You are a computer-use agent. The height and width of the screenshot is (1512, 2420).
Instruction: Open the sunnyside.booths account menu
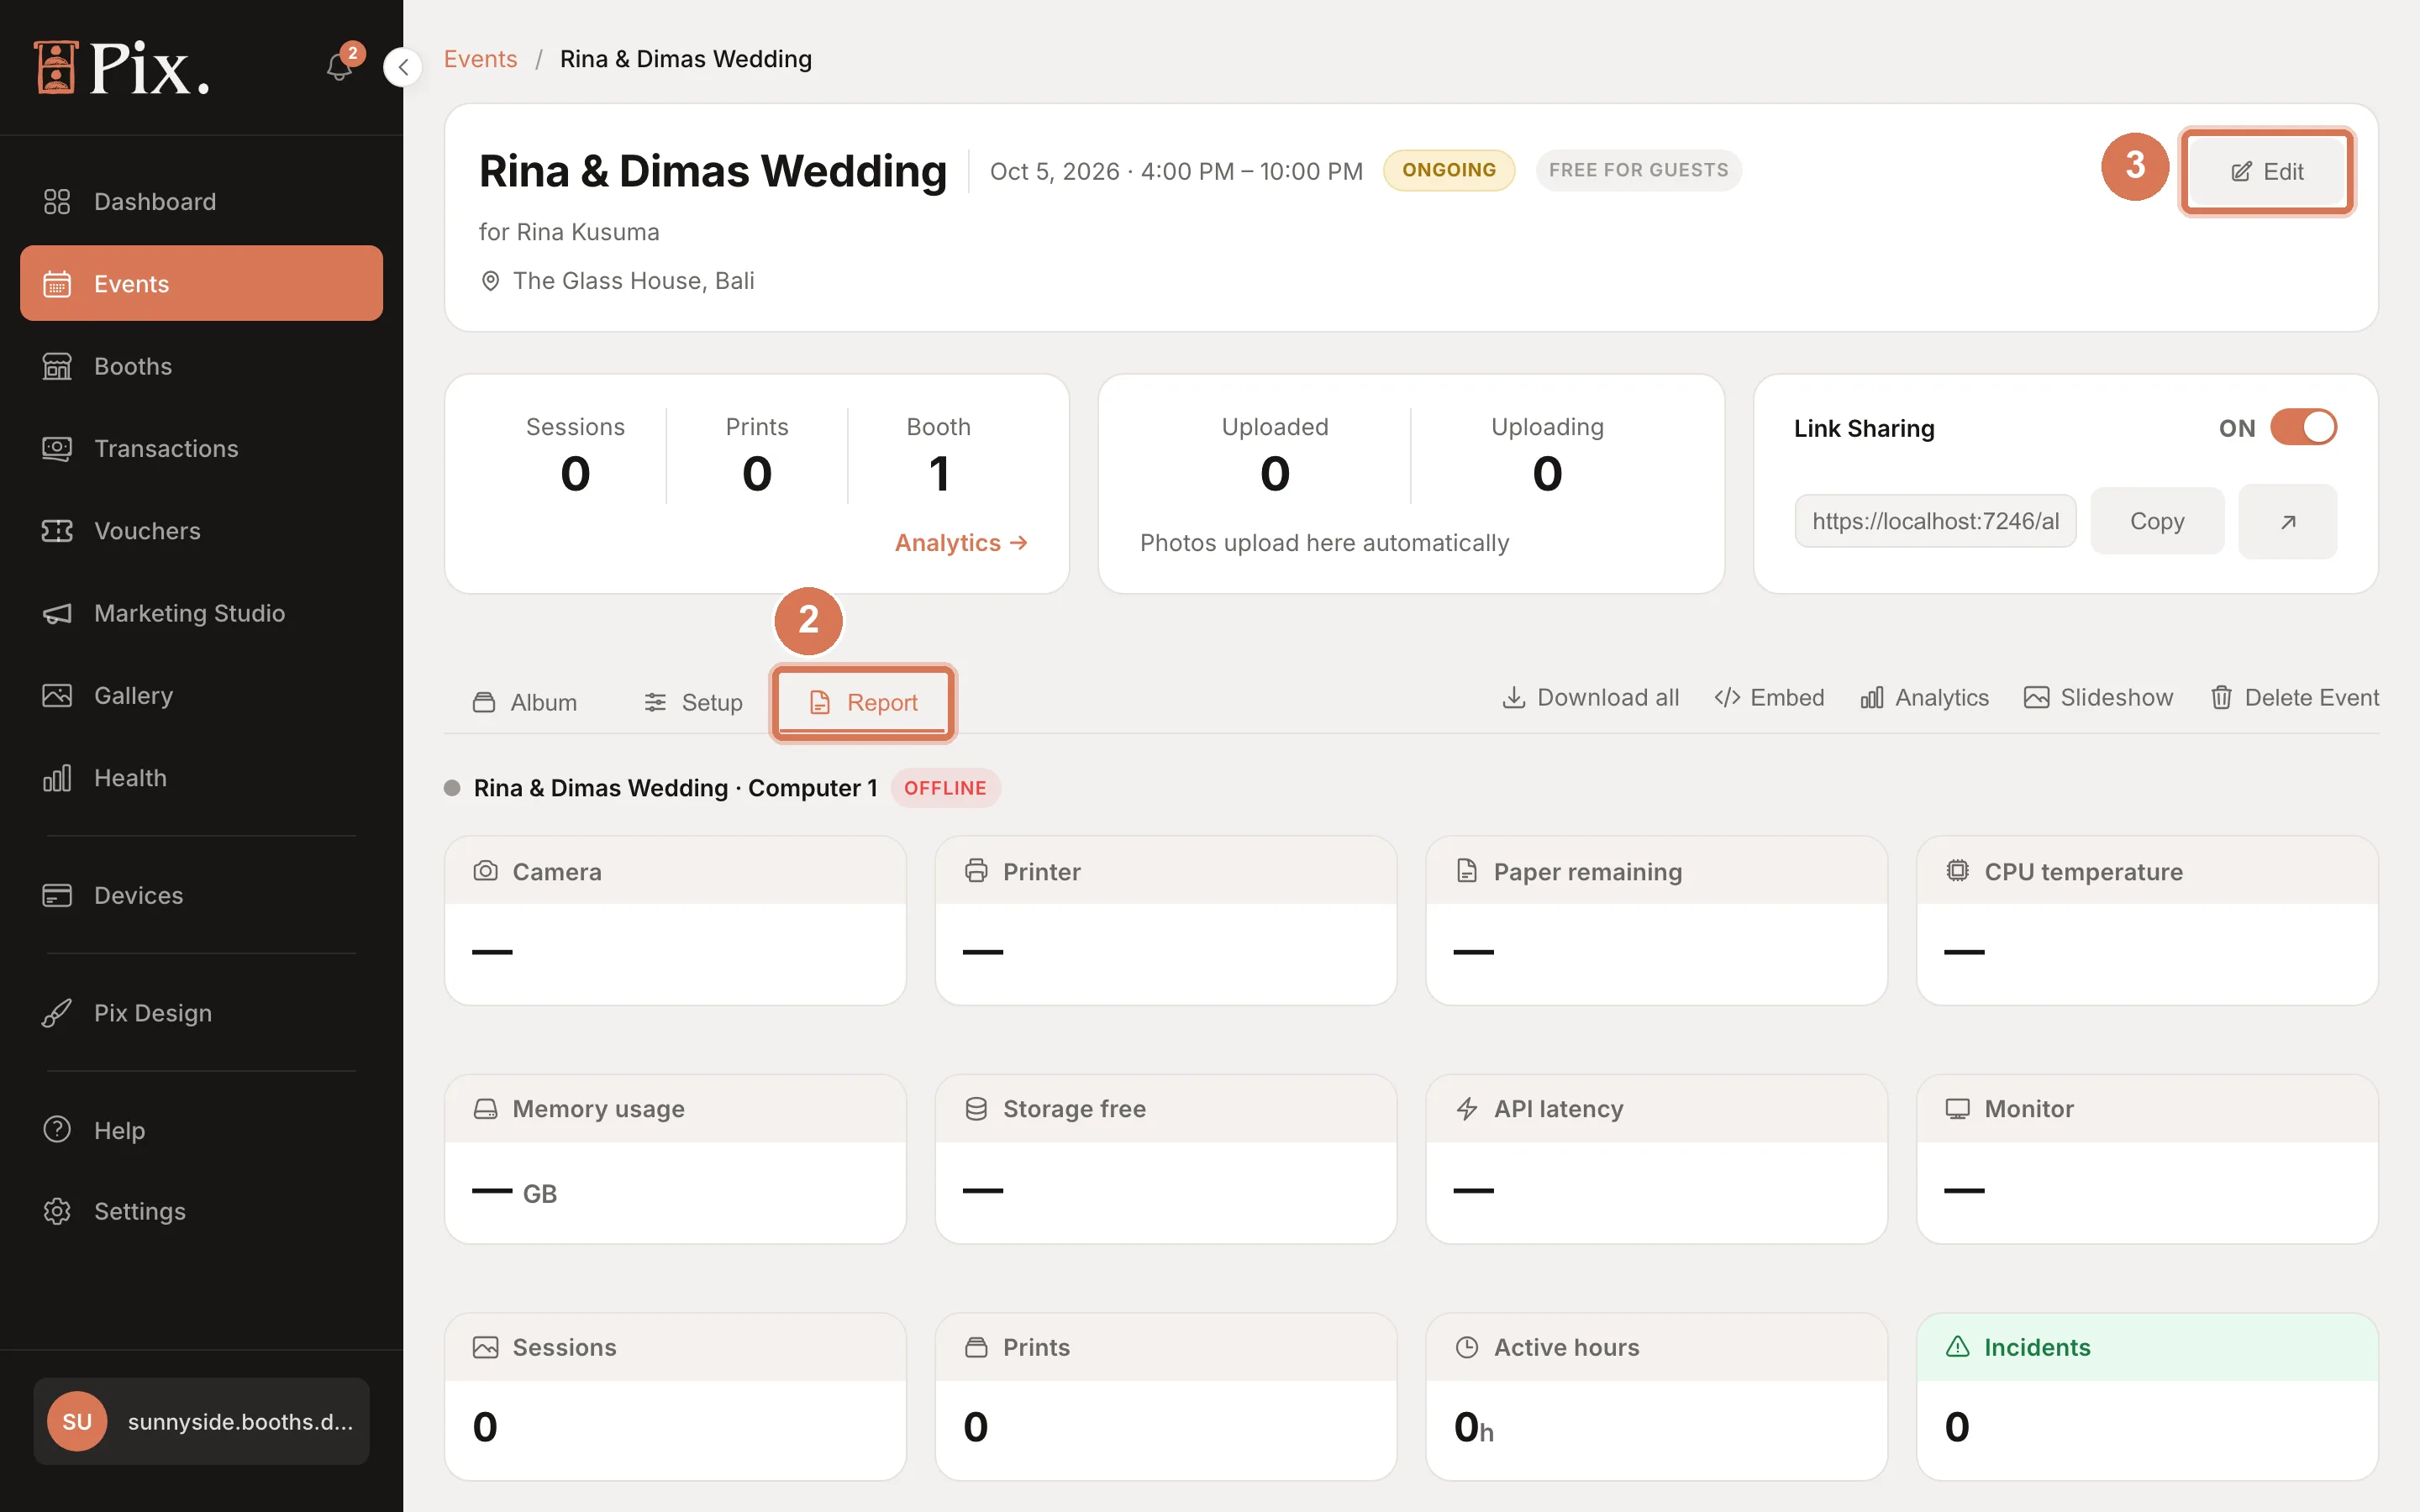click(201, 1421)
